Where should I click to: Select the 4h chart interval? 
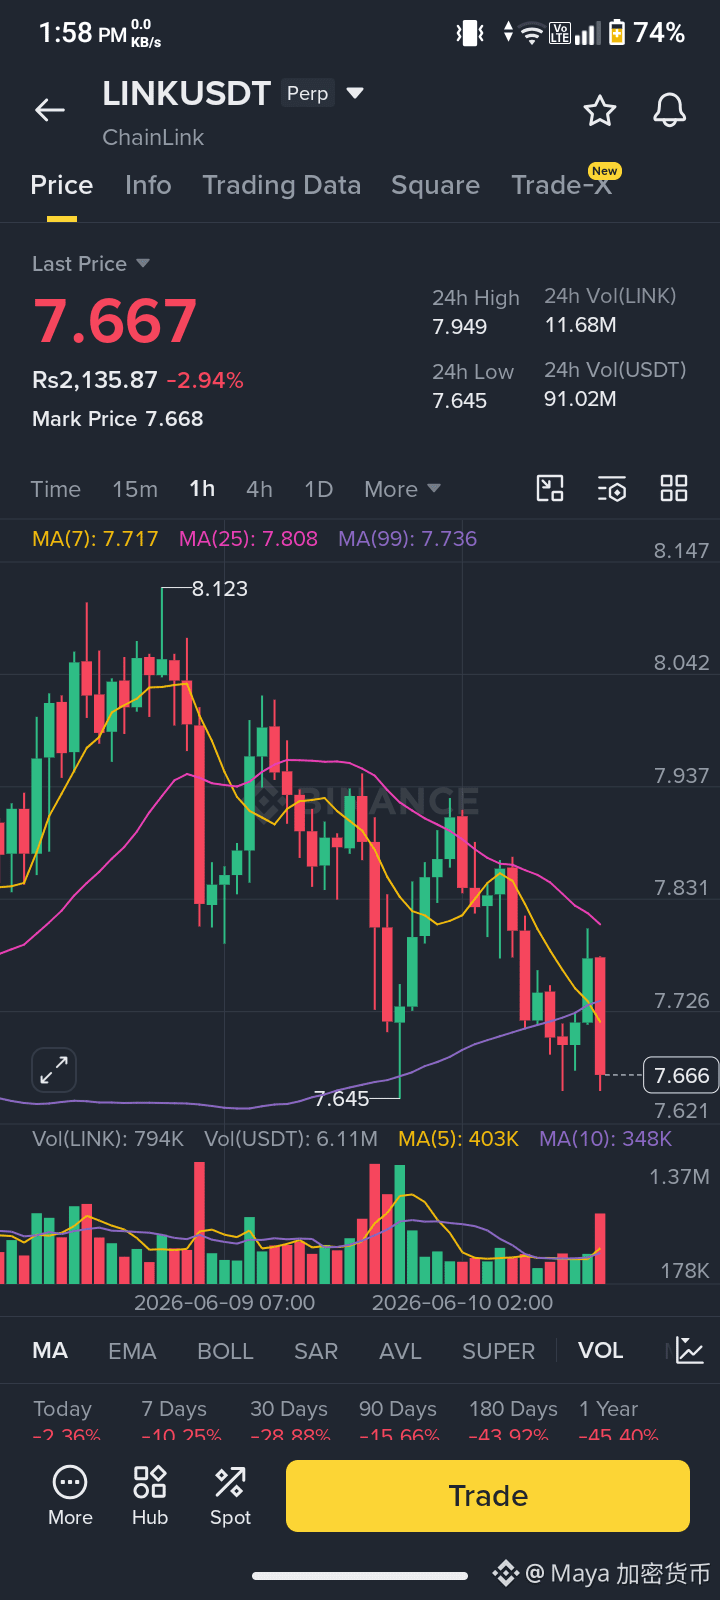point(259,489)
